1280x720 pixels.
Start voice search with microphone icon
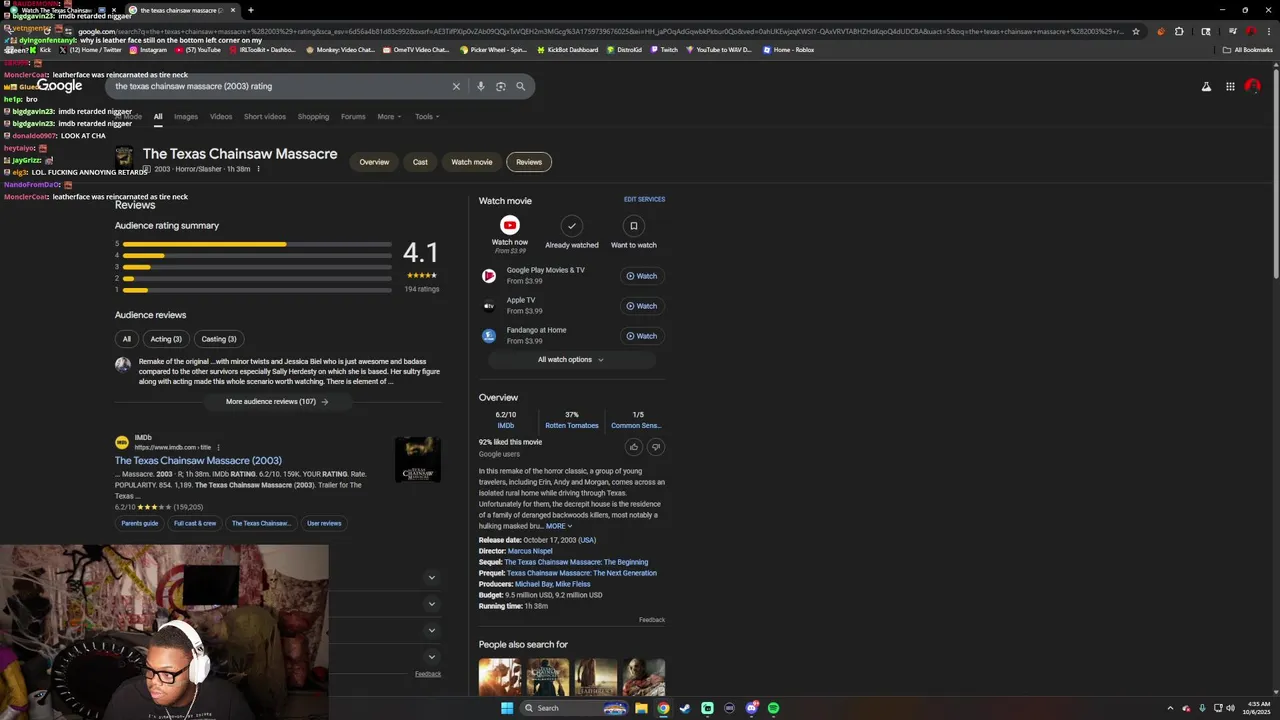coord(481,86)
